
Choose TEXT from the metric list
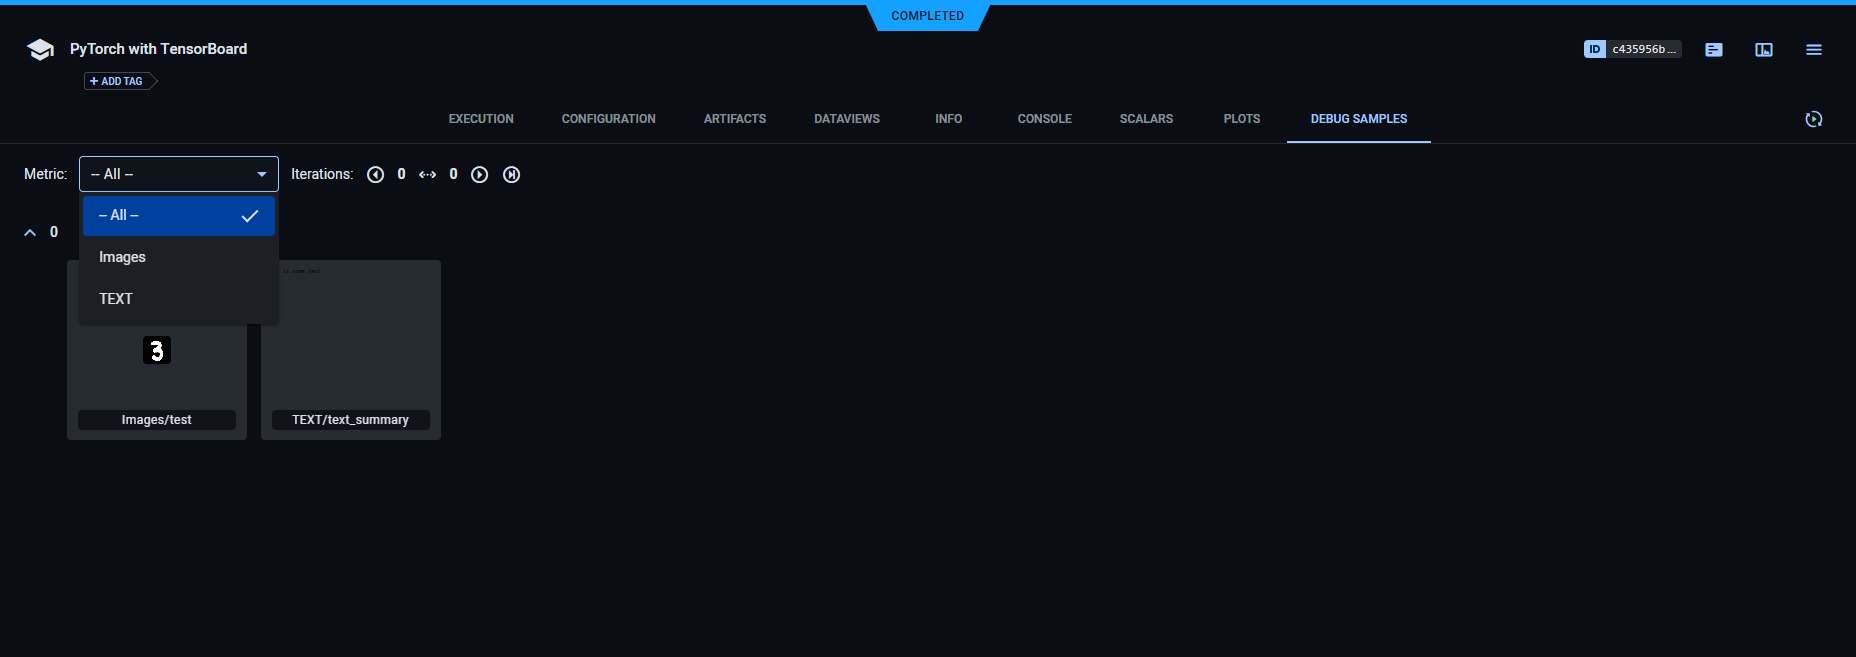point(116,299)
